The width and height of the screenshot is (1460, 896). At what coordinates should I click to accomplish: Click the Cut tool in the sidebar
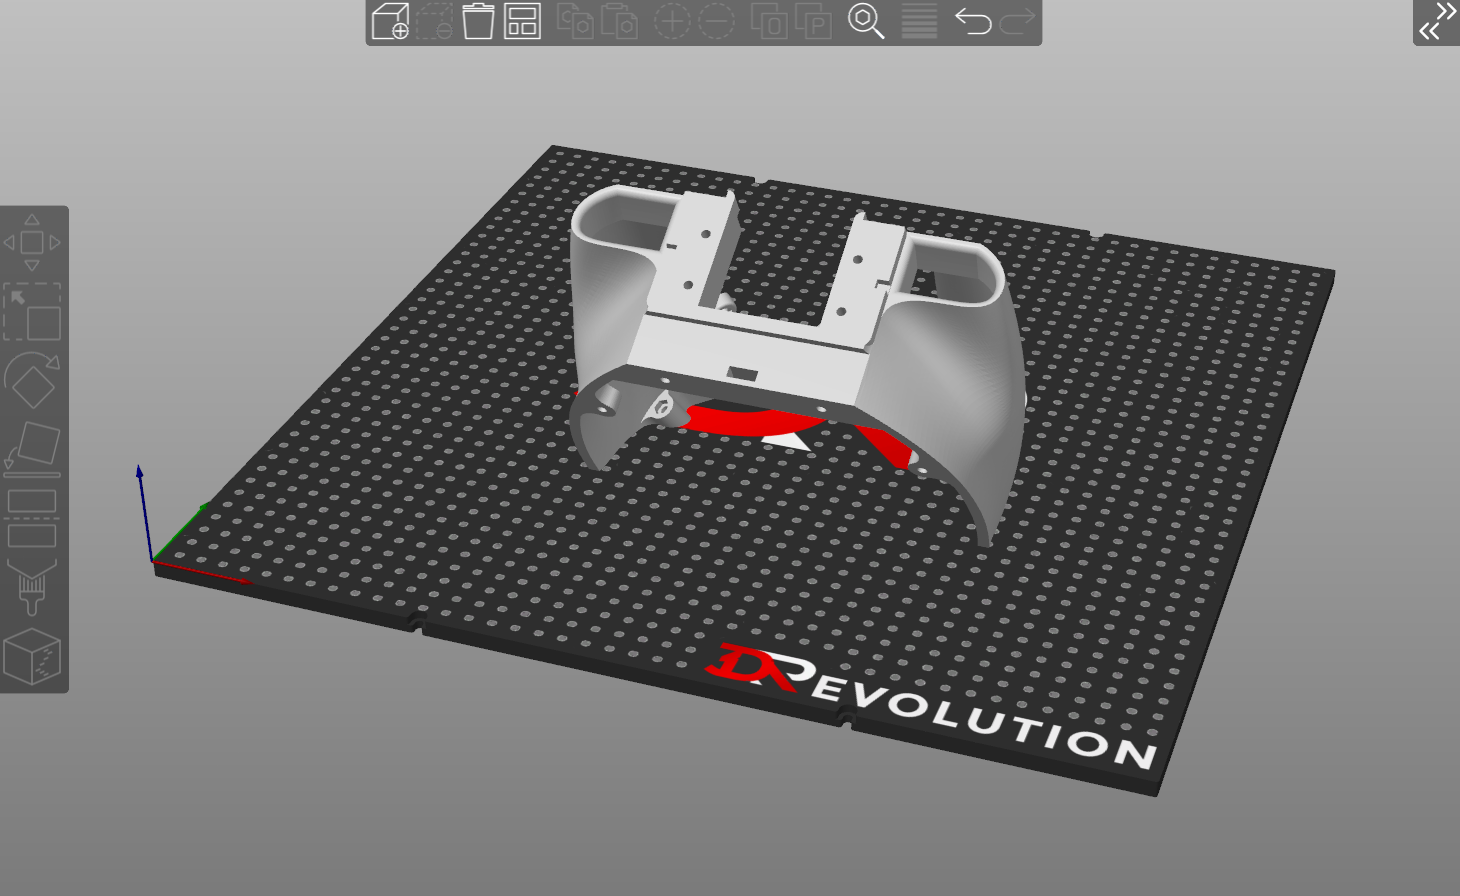pos(33,518)
